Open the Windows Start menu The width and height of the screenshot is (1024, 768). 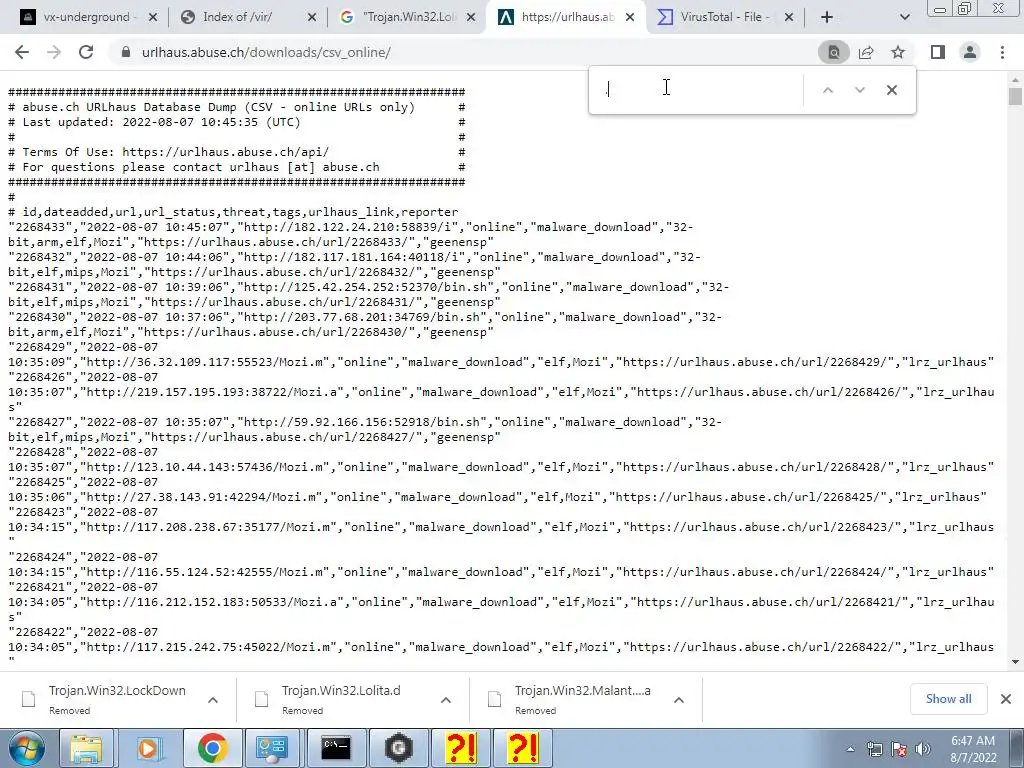(x=26, y=748)
